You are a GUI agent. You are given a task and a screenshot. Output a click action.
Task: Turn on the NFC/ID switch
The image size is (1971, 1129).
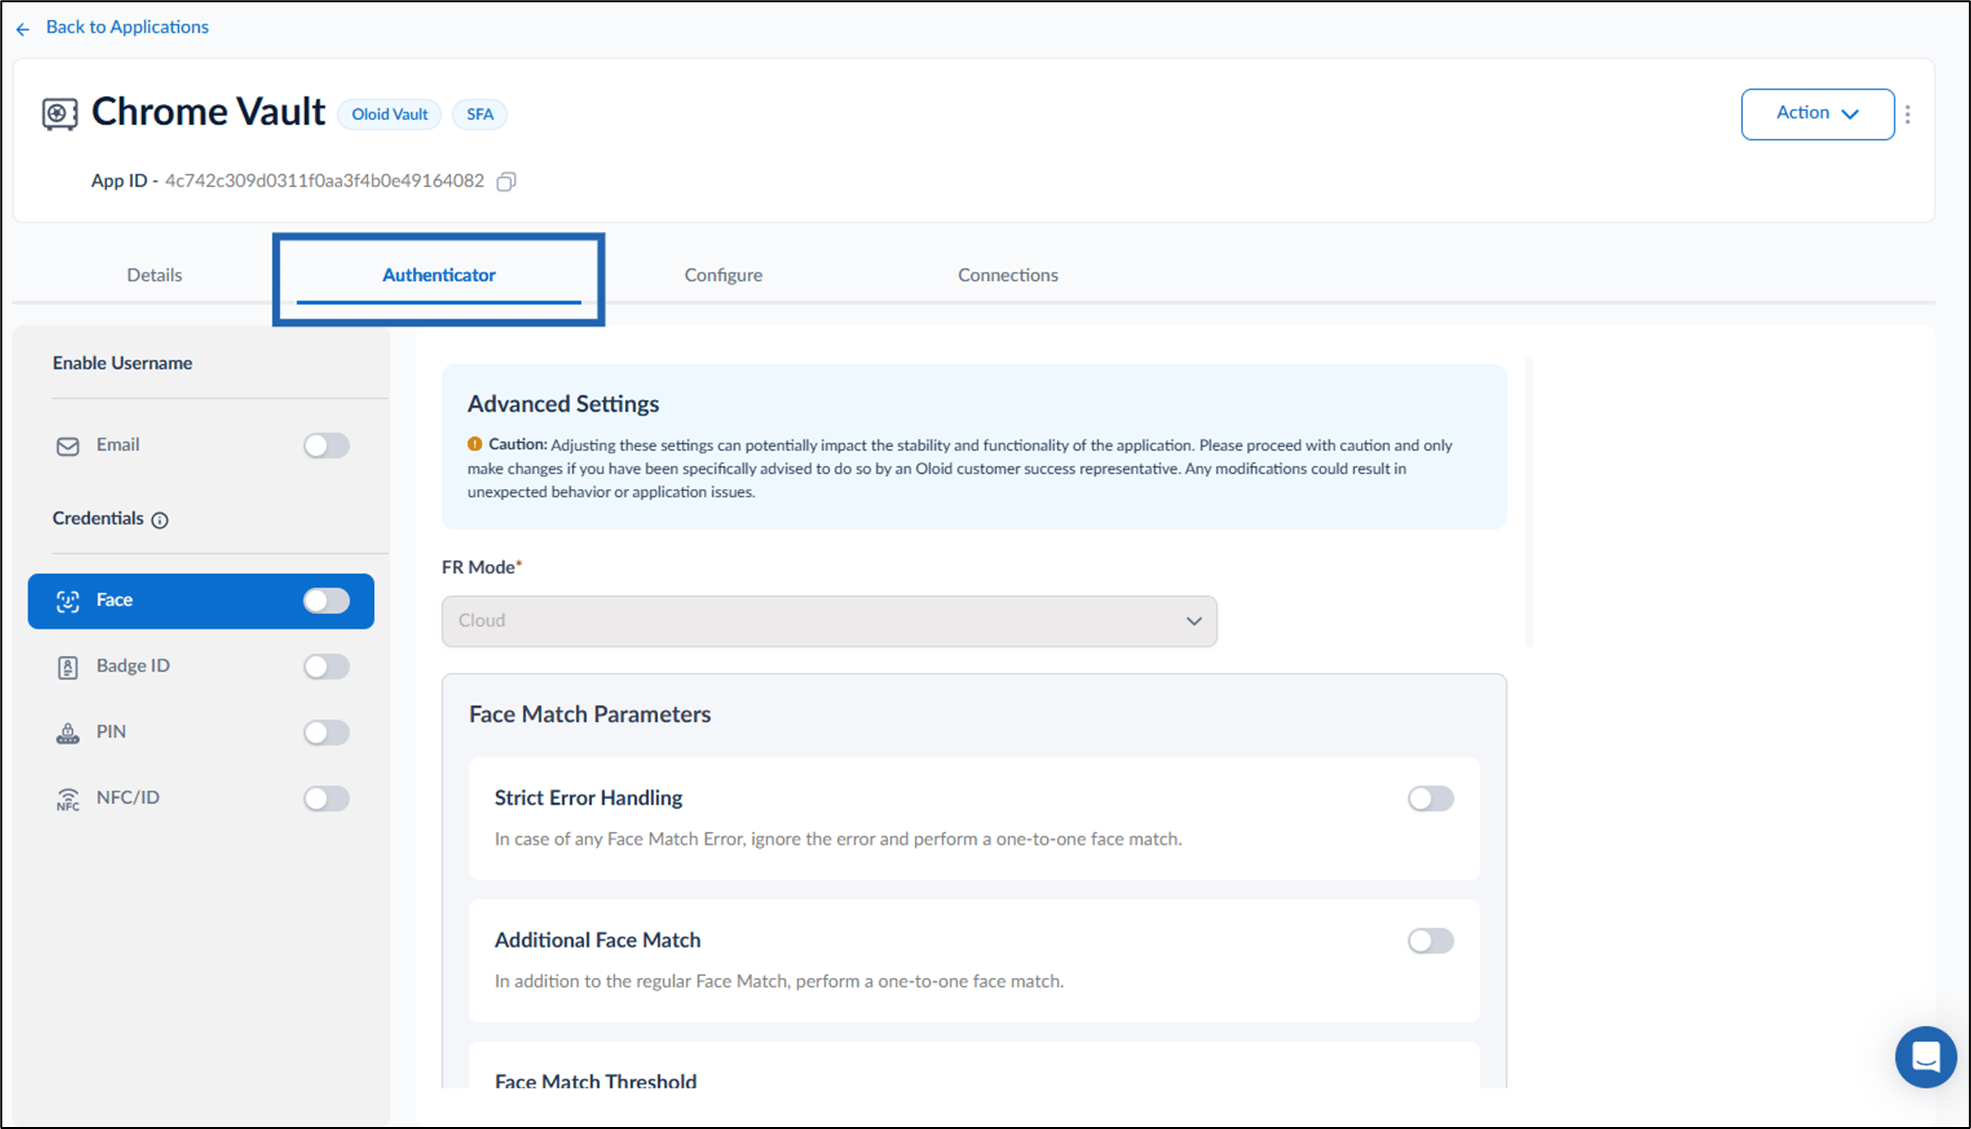coord(327,798)
